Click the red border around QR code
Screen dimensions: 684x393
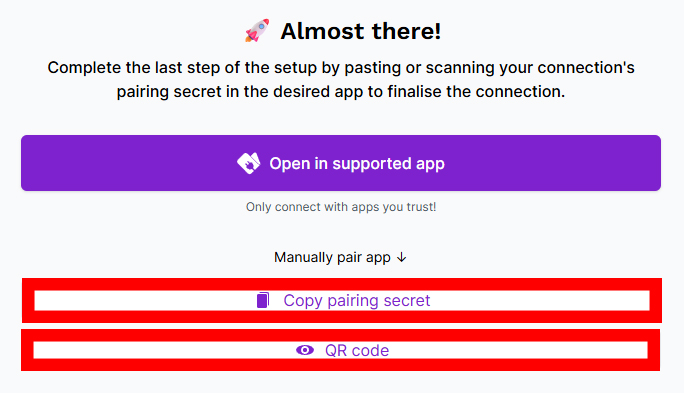pyautogui.click(x=340, y=335)
